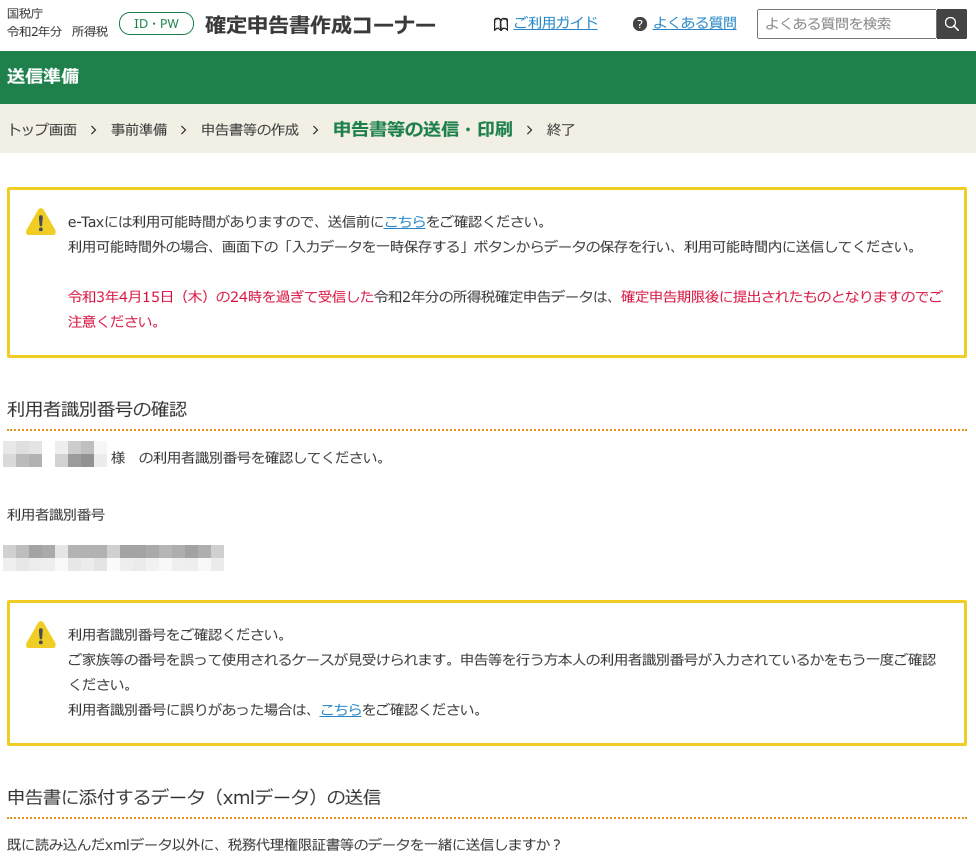The image size is (976, 865).
Task: Click the search magnifier icon
Action: [x=950, y=23]
